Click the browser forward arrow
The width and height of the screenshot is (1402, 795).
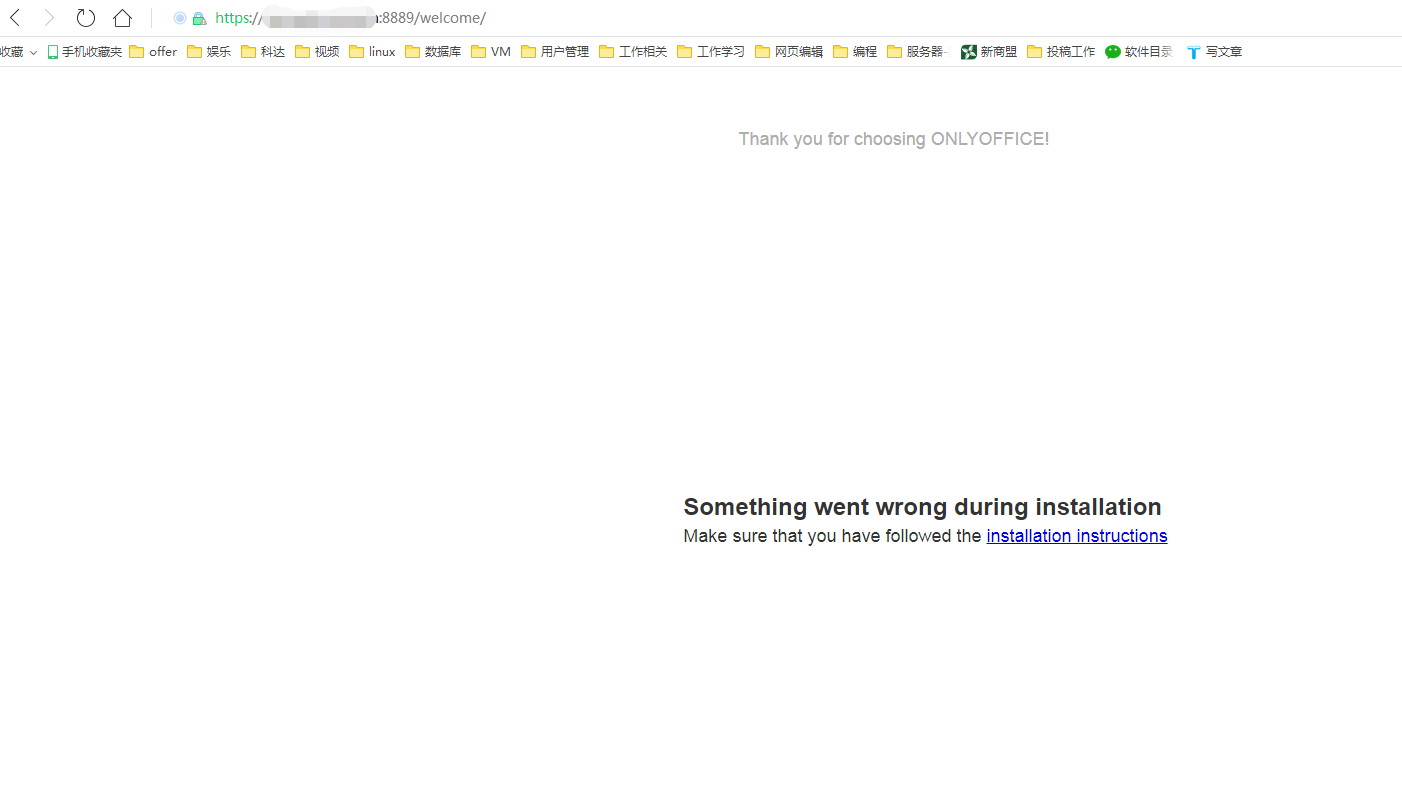pyautogui.click(x=49, y=18)
